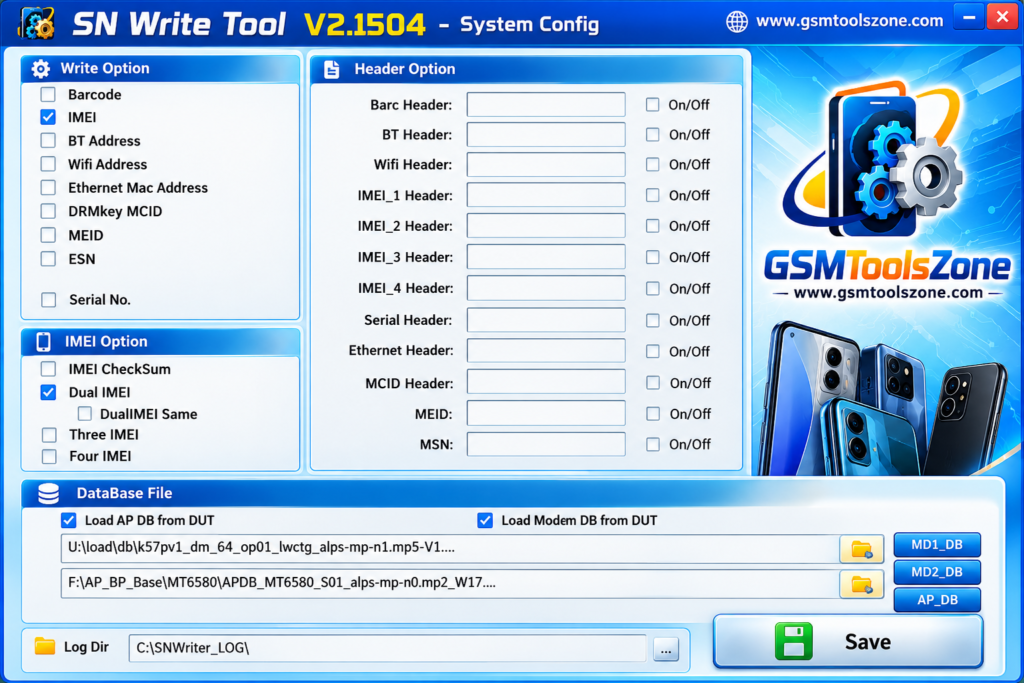The image size is (1024, 683).
Task: Enable BT Address write option
Action: tap(48, 140)
